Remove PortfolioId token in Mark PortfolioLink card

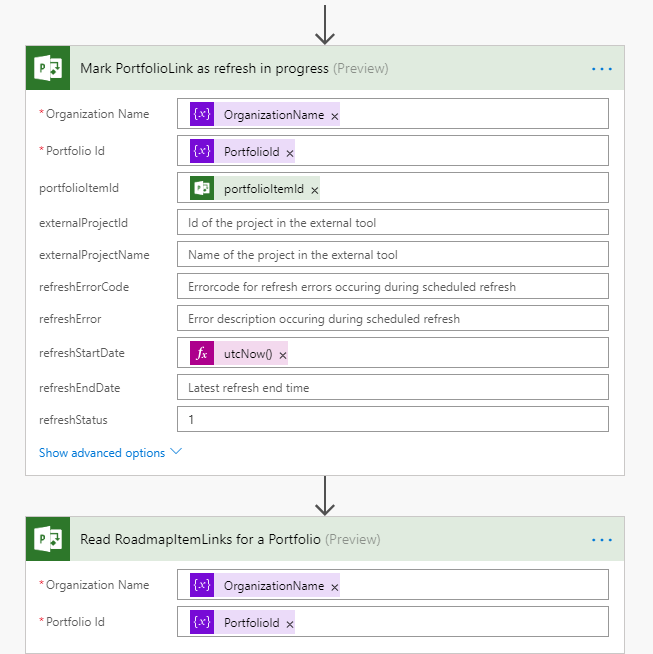290,153
